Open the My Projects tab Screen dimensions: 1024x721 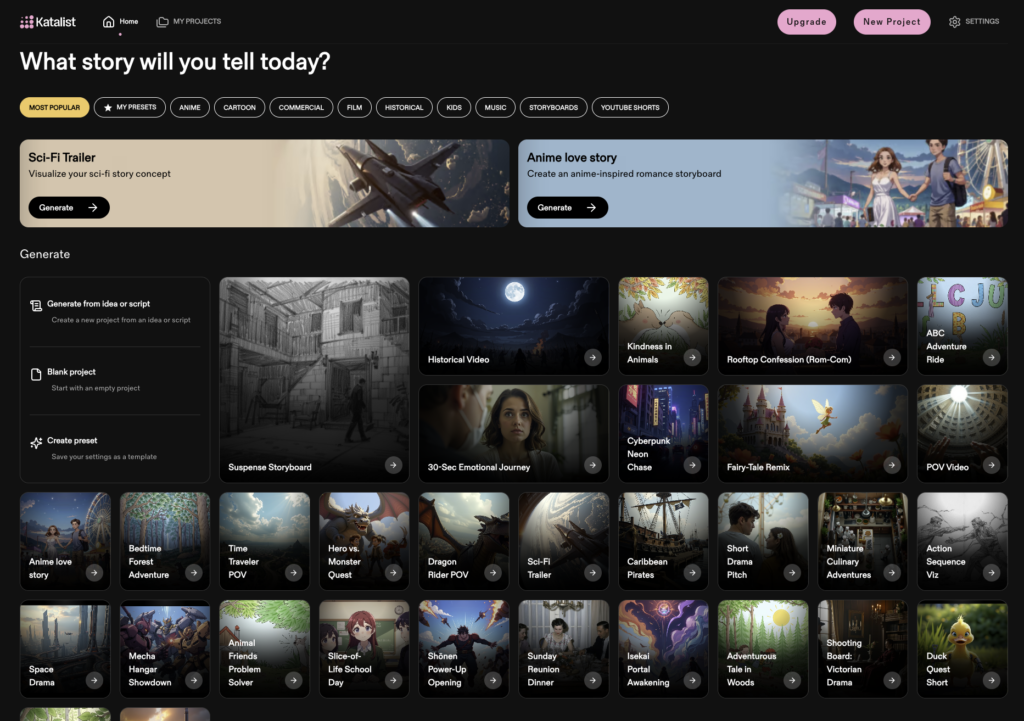click(189, 22)
